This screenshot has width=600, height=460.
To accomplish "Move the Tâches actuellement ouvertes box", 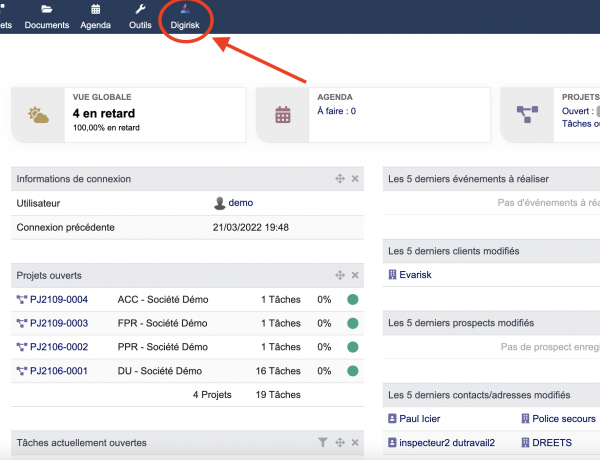I will [340, 442].
